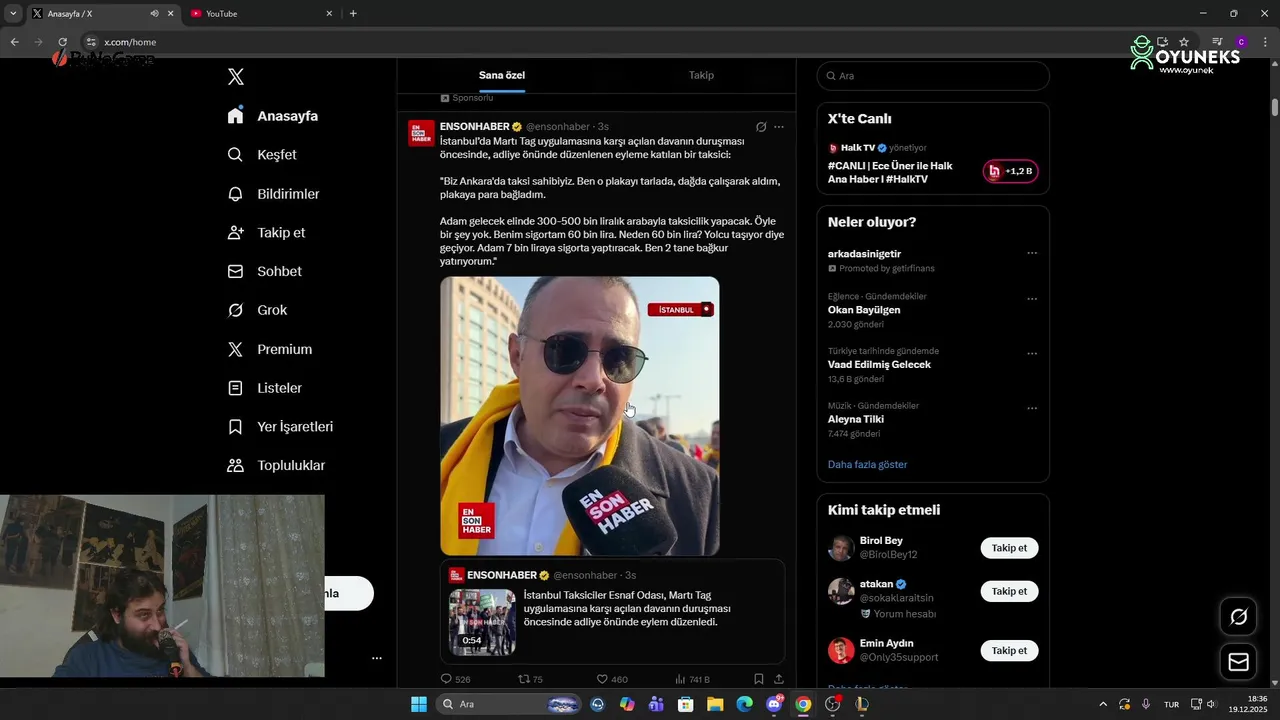1280x720 pixels.
Task: Open Chrome from taskbar
Action: click(803, 704)
